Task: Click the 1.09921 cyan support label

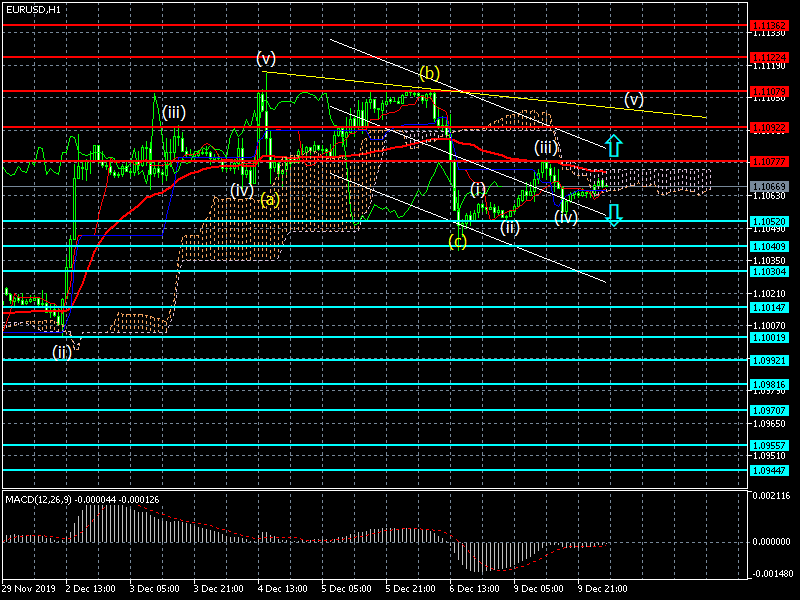Action: (x=769, y=360)
